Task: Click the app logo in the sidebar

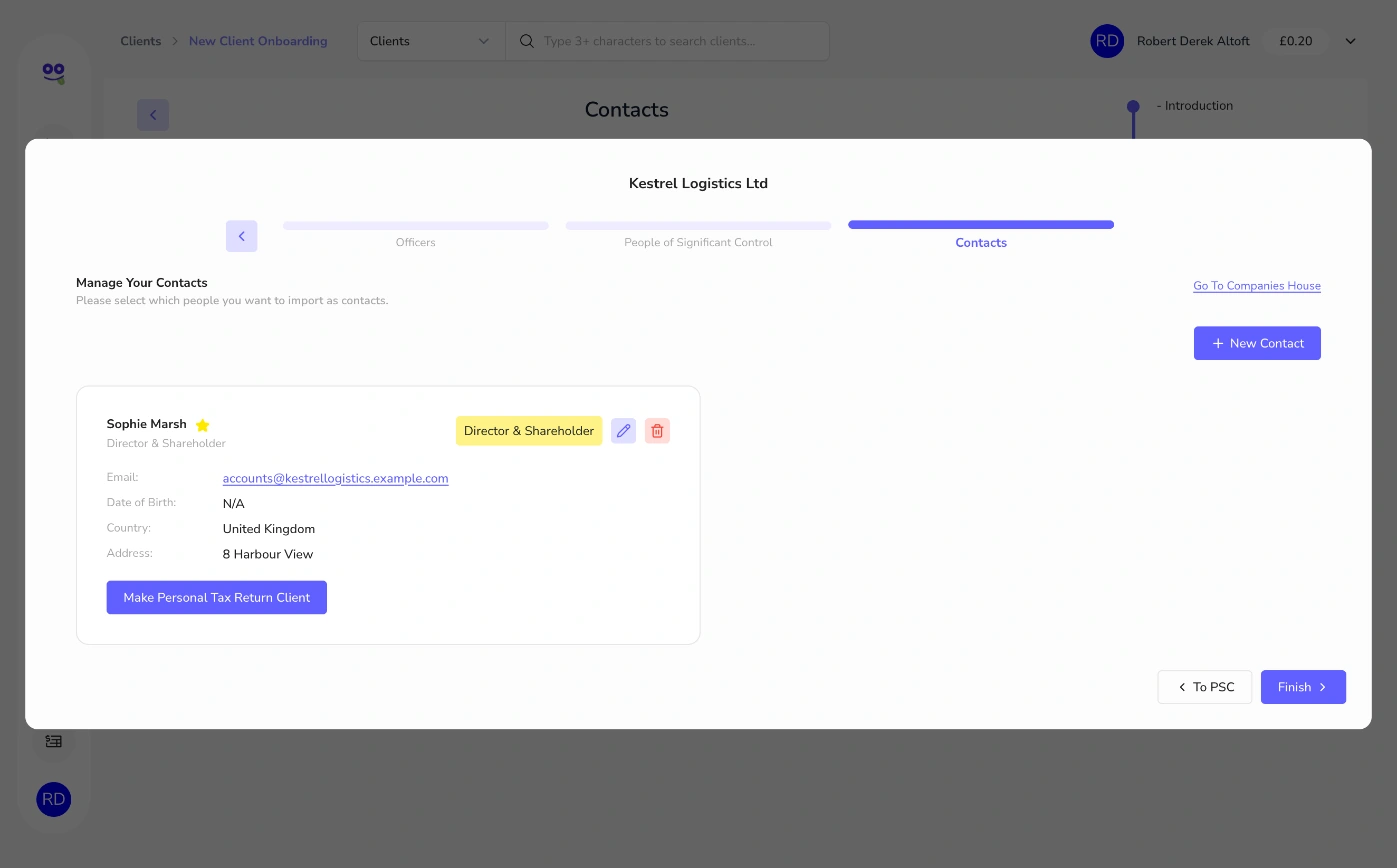Action: [x=53, y=73]
